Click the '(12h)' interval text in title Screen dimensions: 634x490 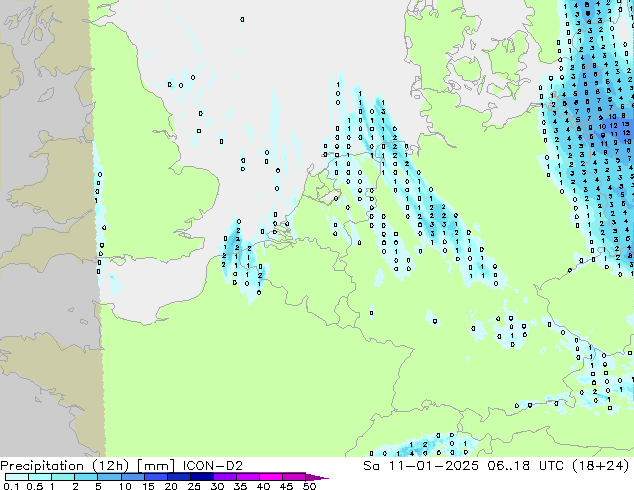[x=110, y=466]
